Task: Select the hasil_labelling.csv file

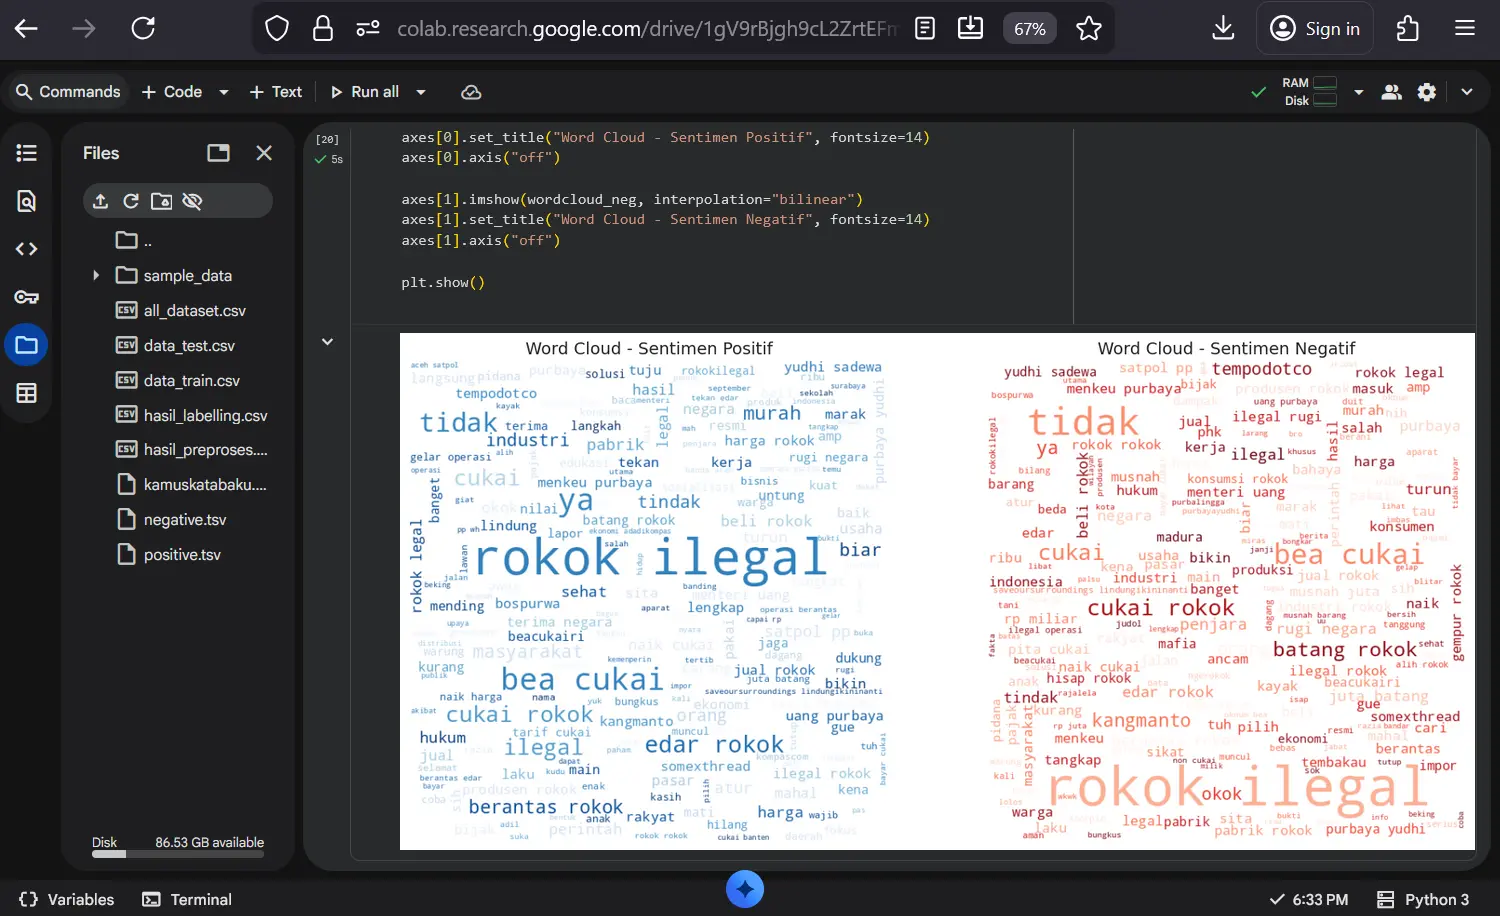Action: tap(203, 414)
